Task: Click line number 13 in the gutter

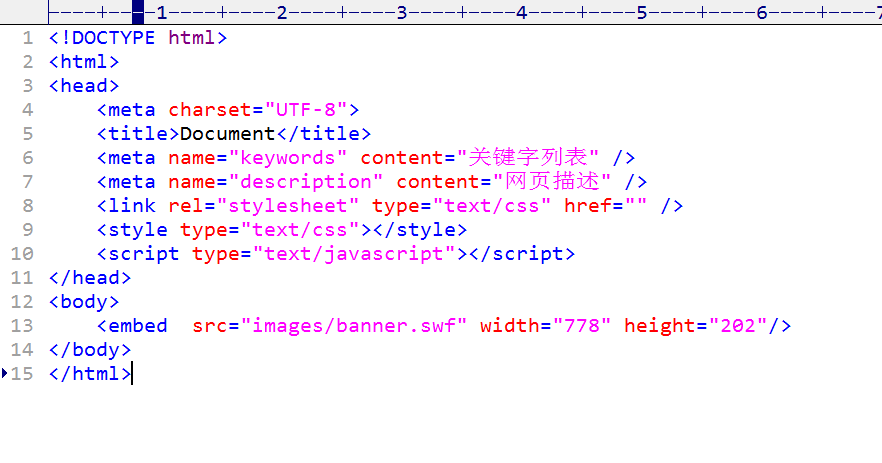Action: tap(22, 326)
